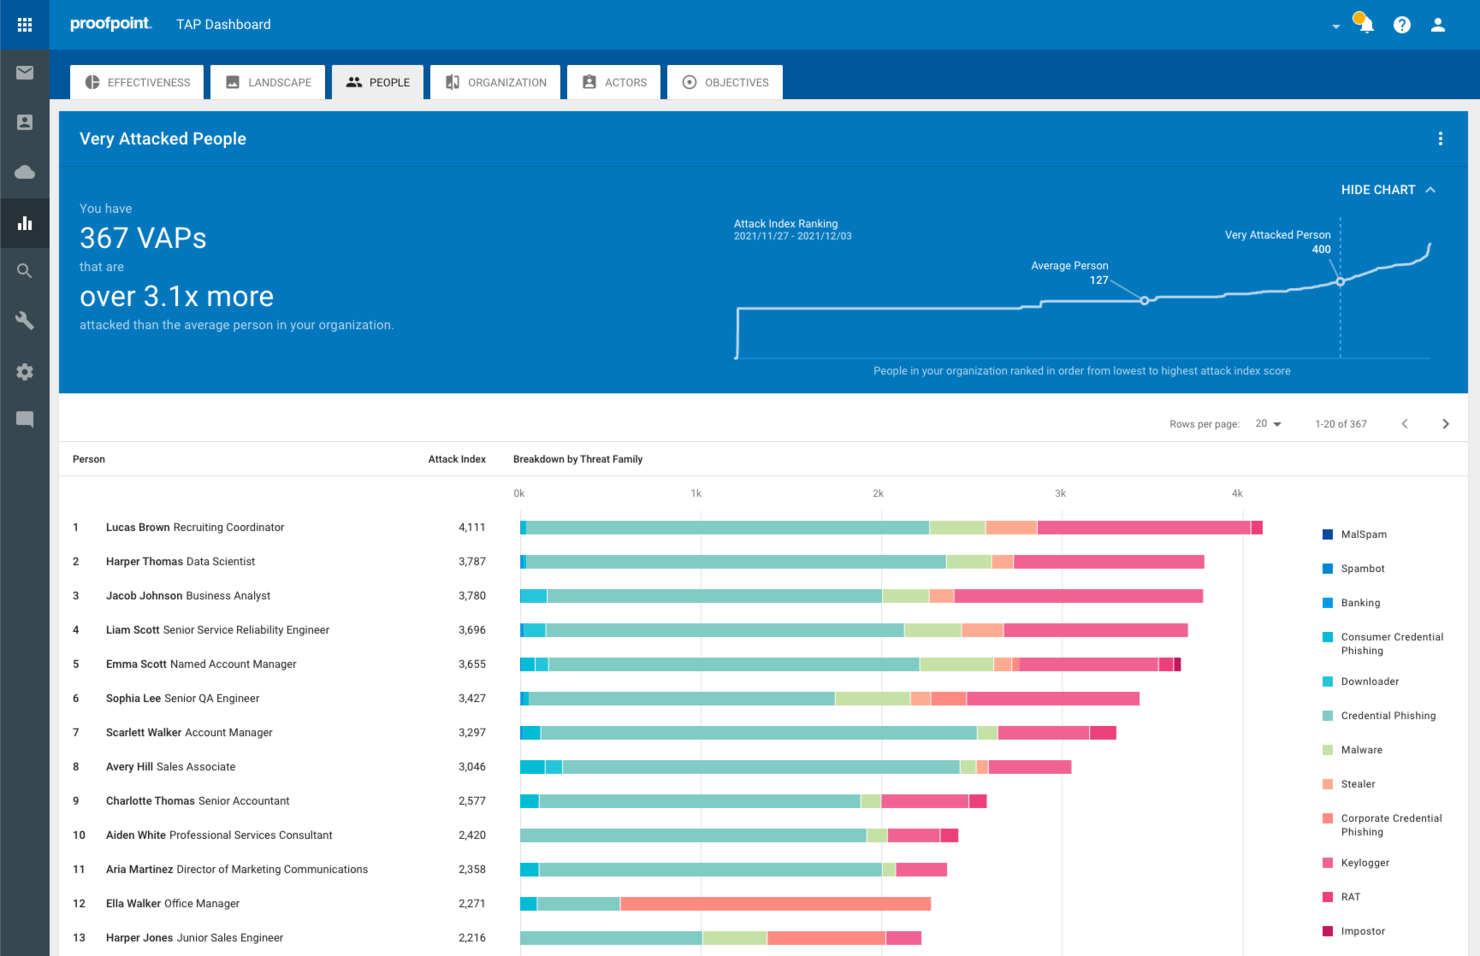Image resolution: width=1480 pixels, height=956 pixels.
Task: Select the contacts card icon in the sidebar
Action: tap(24, 122)
